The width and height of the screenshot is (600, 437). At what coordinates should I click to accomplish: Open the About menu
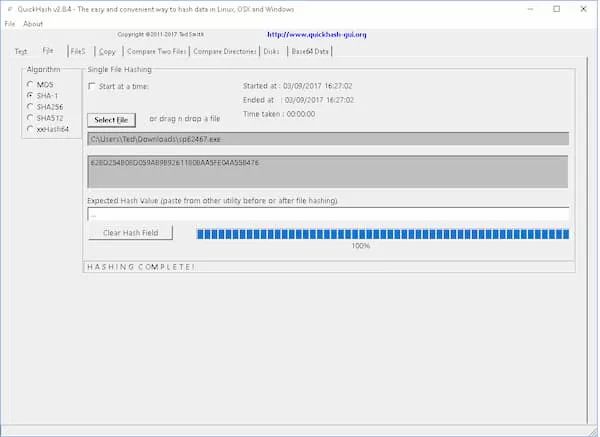[33, 24]
